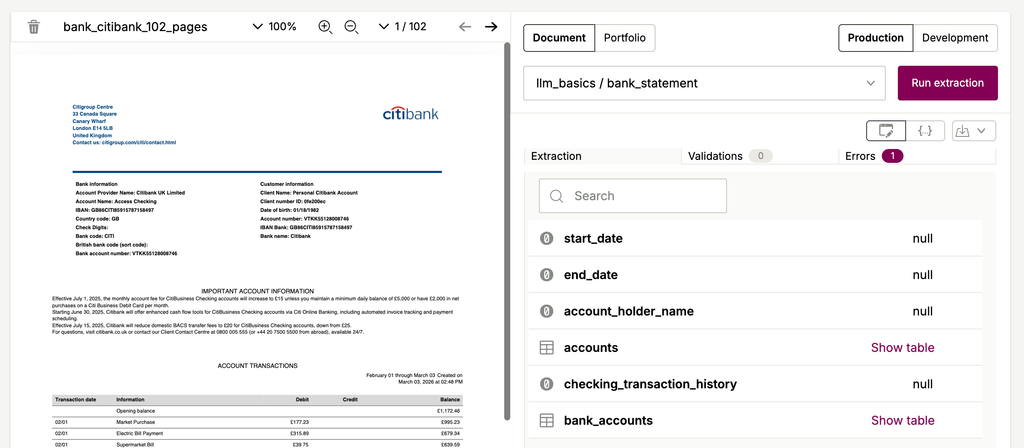Select the Portfolio mode toggle
The height and width of the screenshot is (448, 1024).
(624, 38)
